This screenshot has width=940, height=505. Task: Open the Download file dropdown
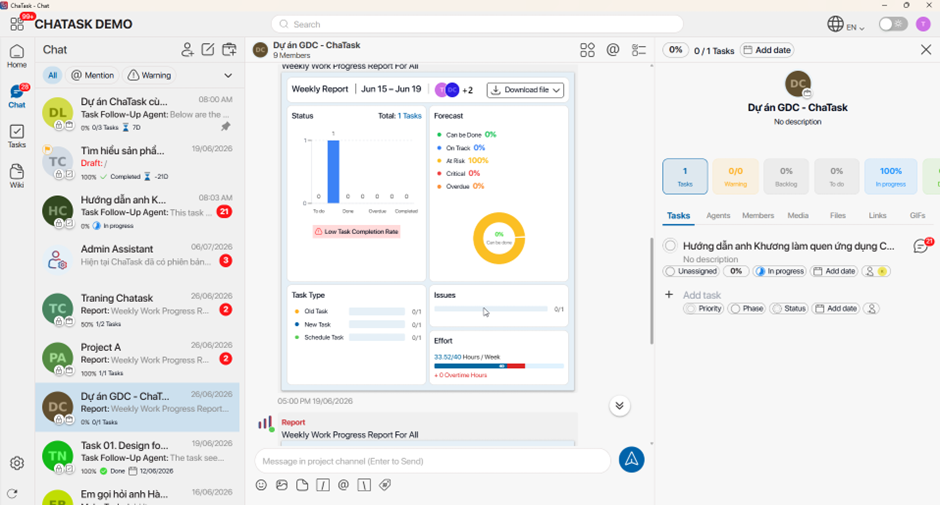525,90
